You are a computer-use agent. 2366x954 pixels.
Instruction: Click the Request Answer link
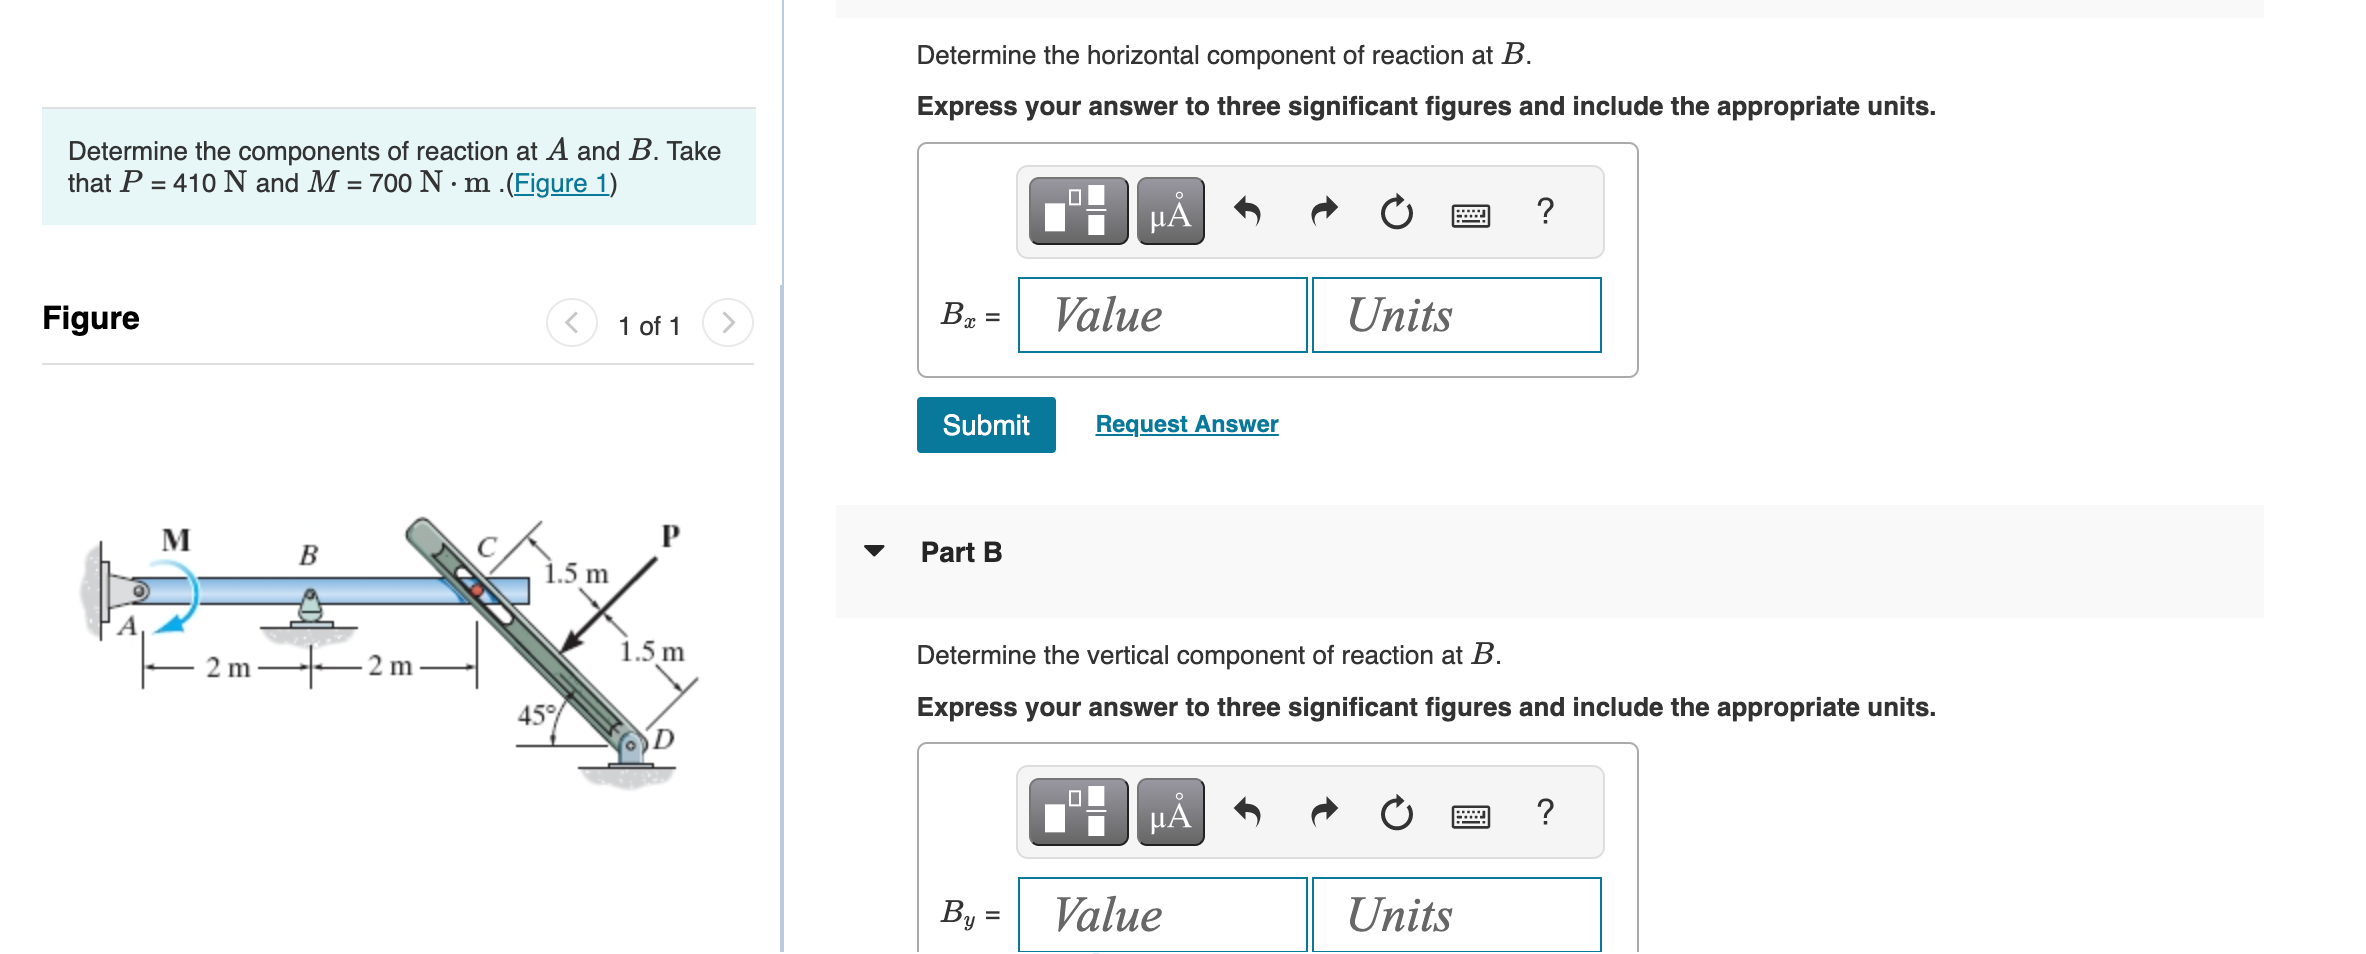(1185, 424)
